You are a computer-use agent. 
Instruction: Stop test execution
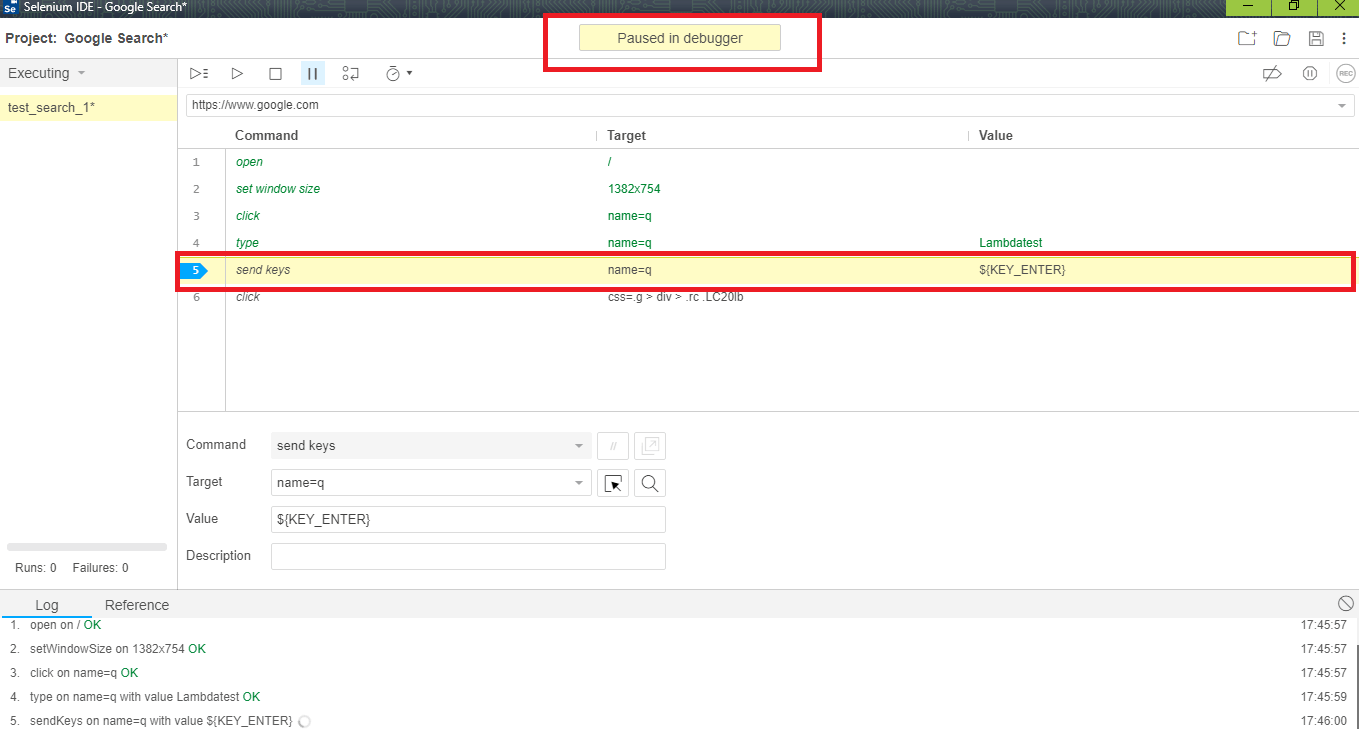tap(275, 73)
